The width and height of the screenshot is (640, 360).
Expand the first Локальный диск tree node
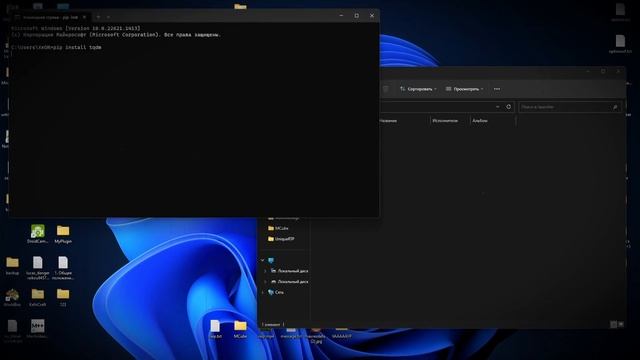pos(265,271)
